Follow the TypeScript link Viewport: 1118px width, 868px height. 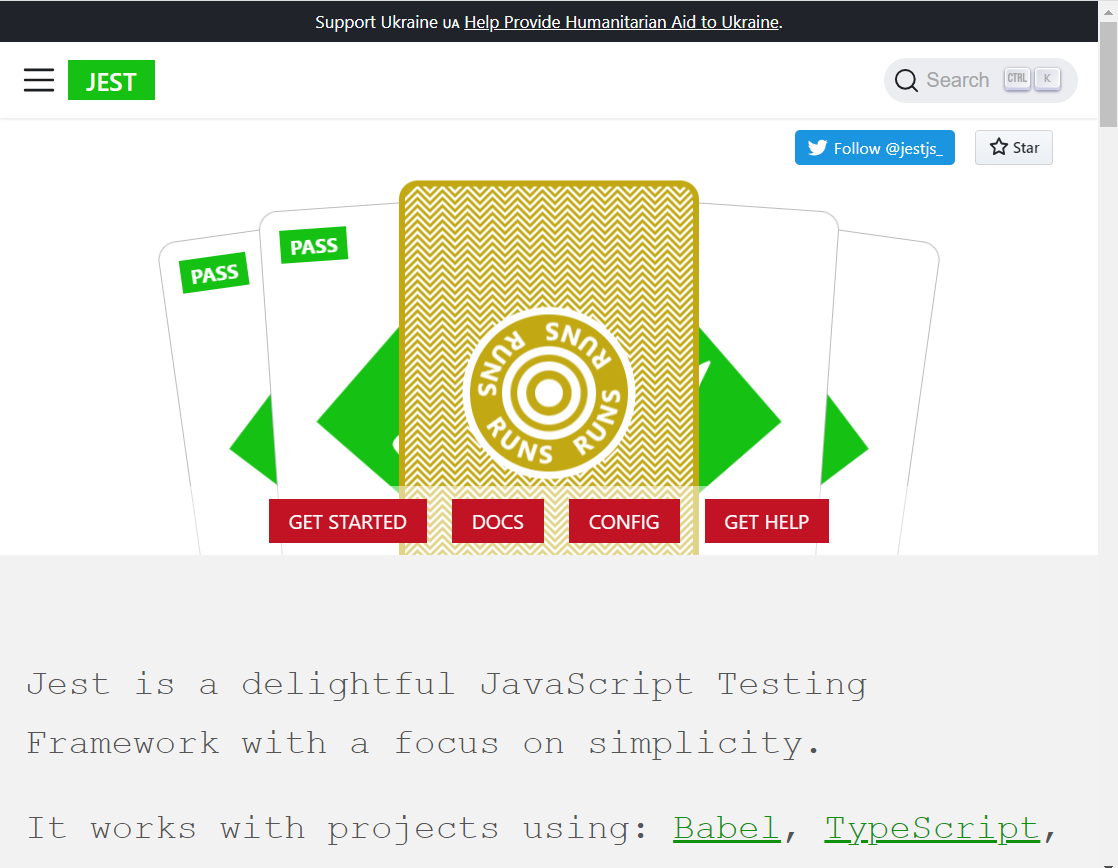[932, 828]
